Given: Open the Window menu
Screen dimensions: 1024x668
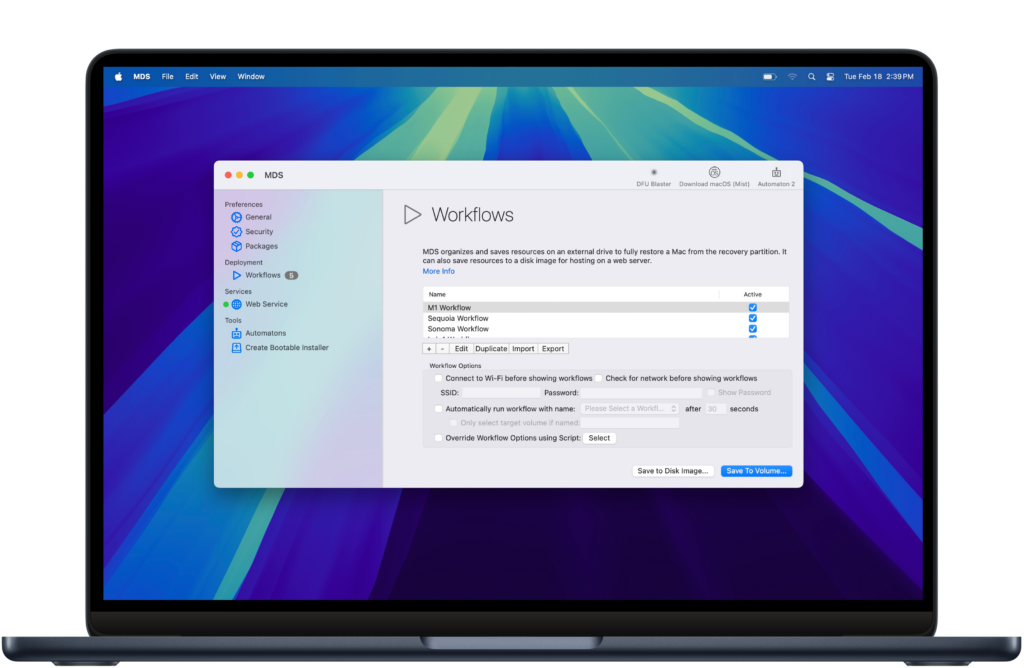Looking at the screenshot, I should click(x=251, y=76).
